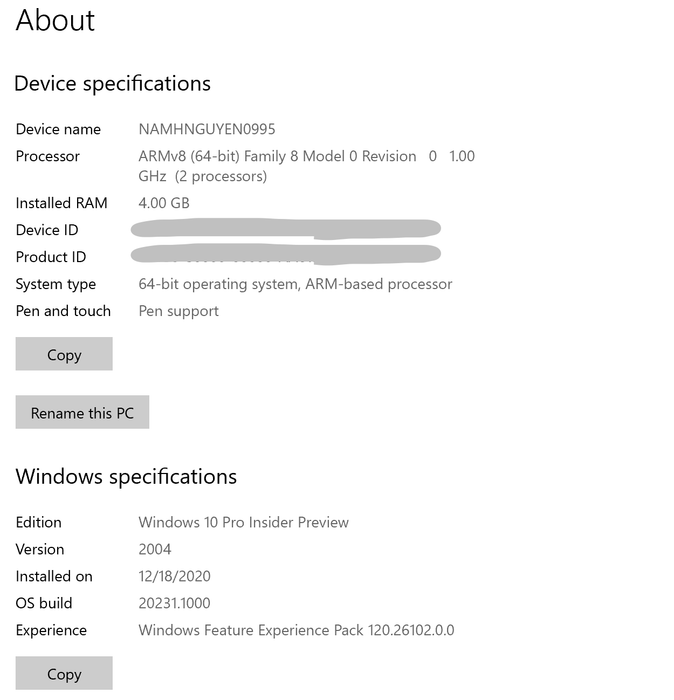674x700 pixels.
Task: Click the Version label
Action: pos(40,550)
